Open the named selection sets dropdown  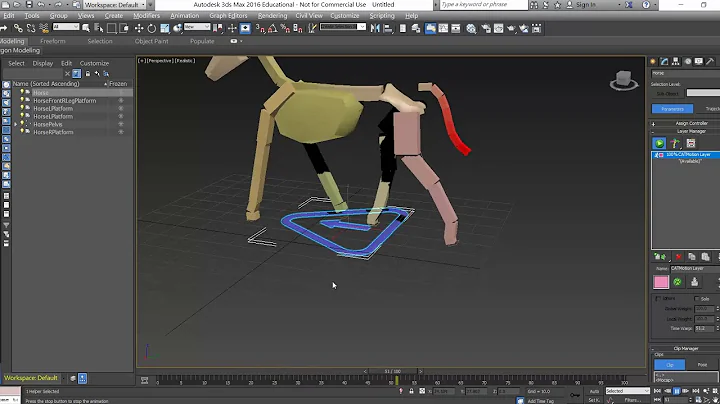[x=343, y=27]
